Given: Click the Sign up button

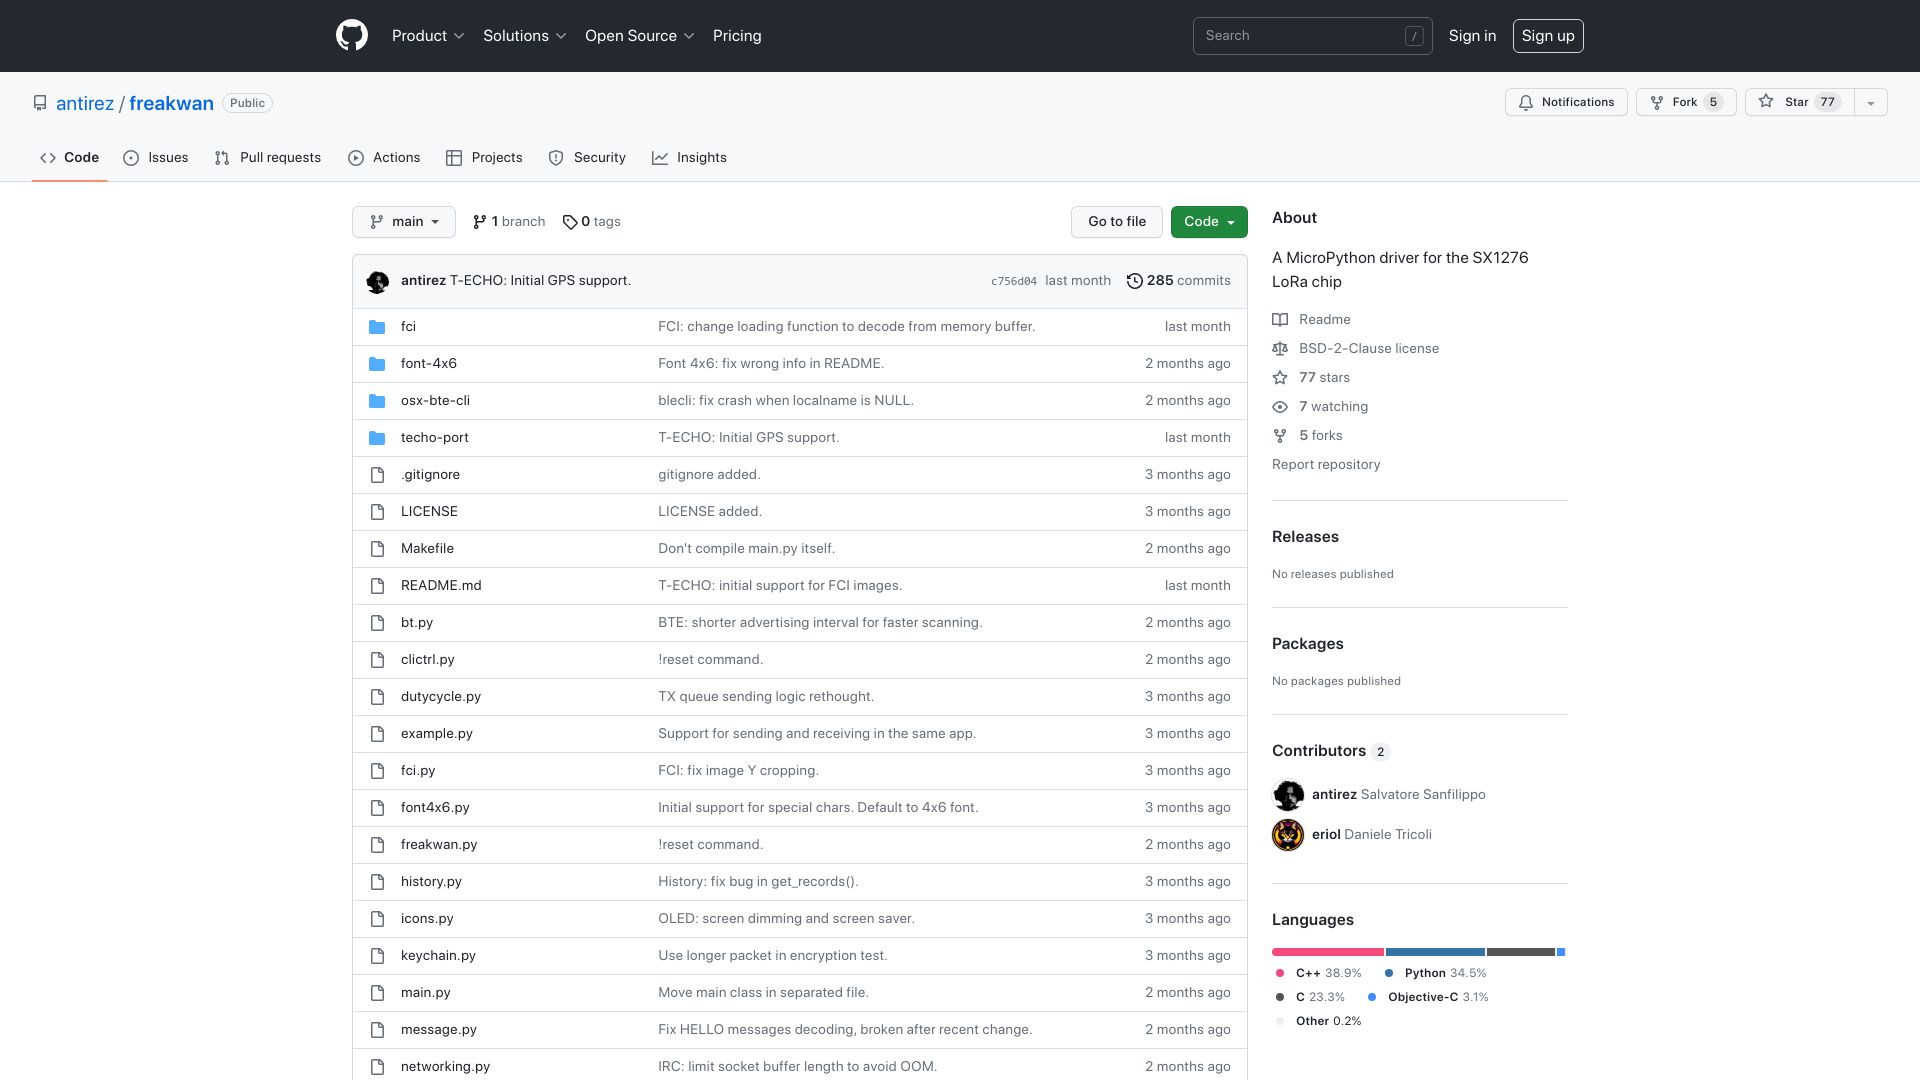Looking at the screenshot, I should point(1548,36).
